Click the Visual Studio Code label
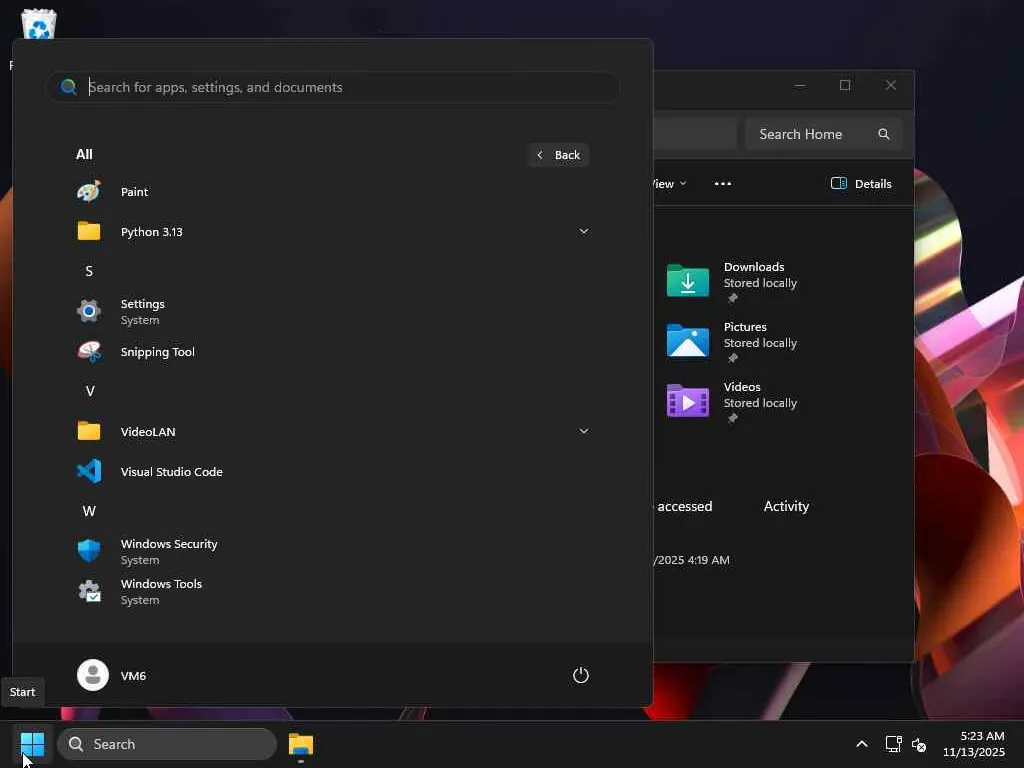The width and height of the screenshot is (1024, 768). [x=171, y=472]
